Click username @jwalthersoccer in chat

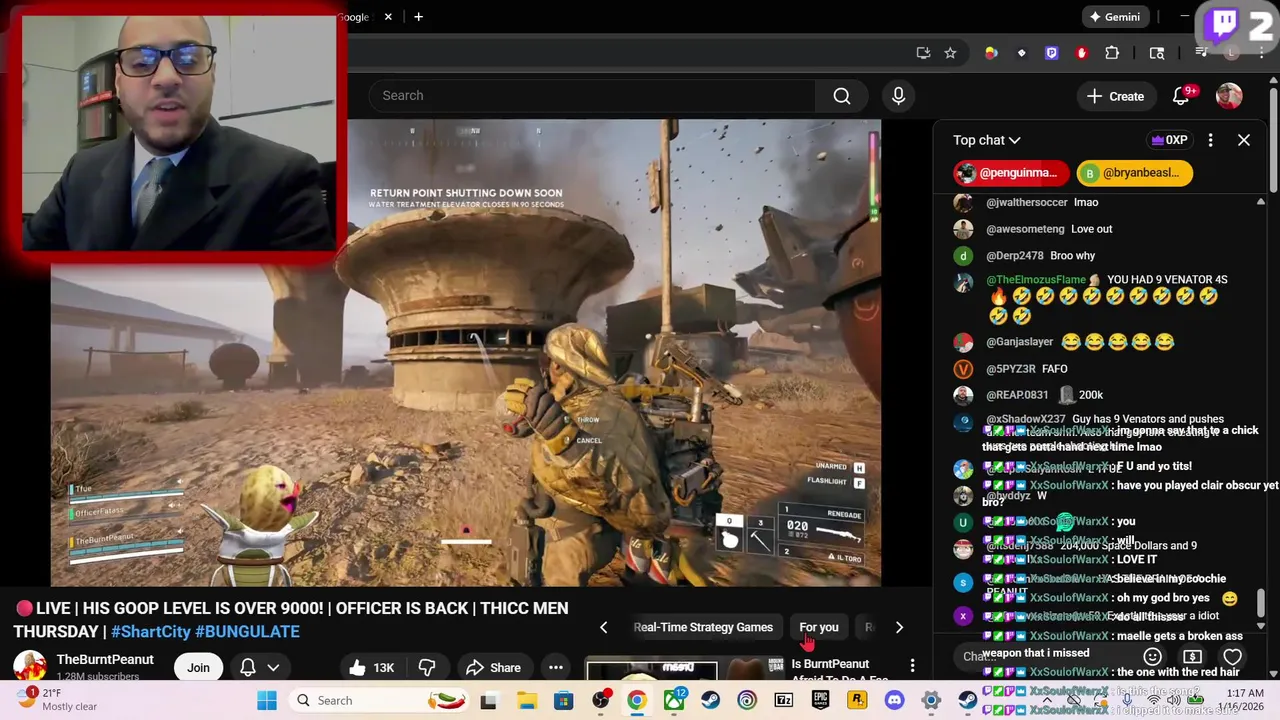pyautogui.click(x=1027, y=203)
